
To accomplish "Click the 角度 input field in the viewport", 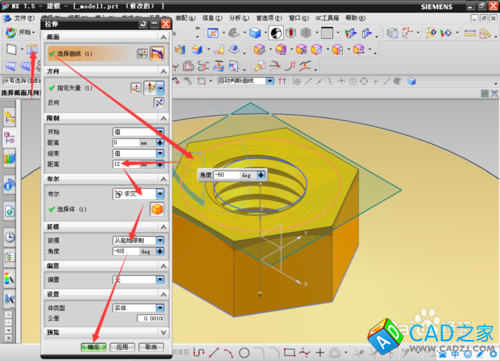I will (227, 175).
